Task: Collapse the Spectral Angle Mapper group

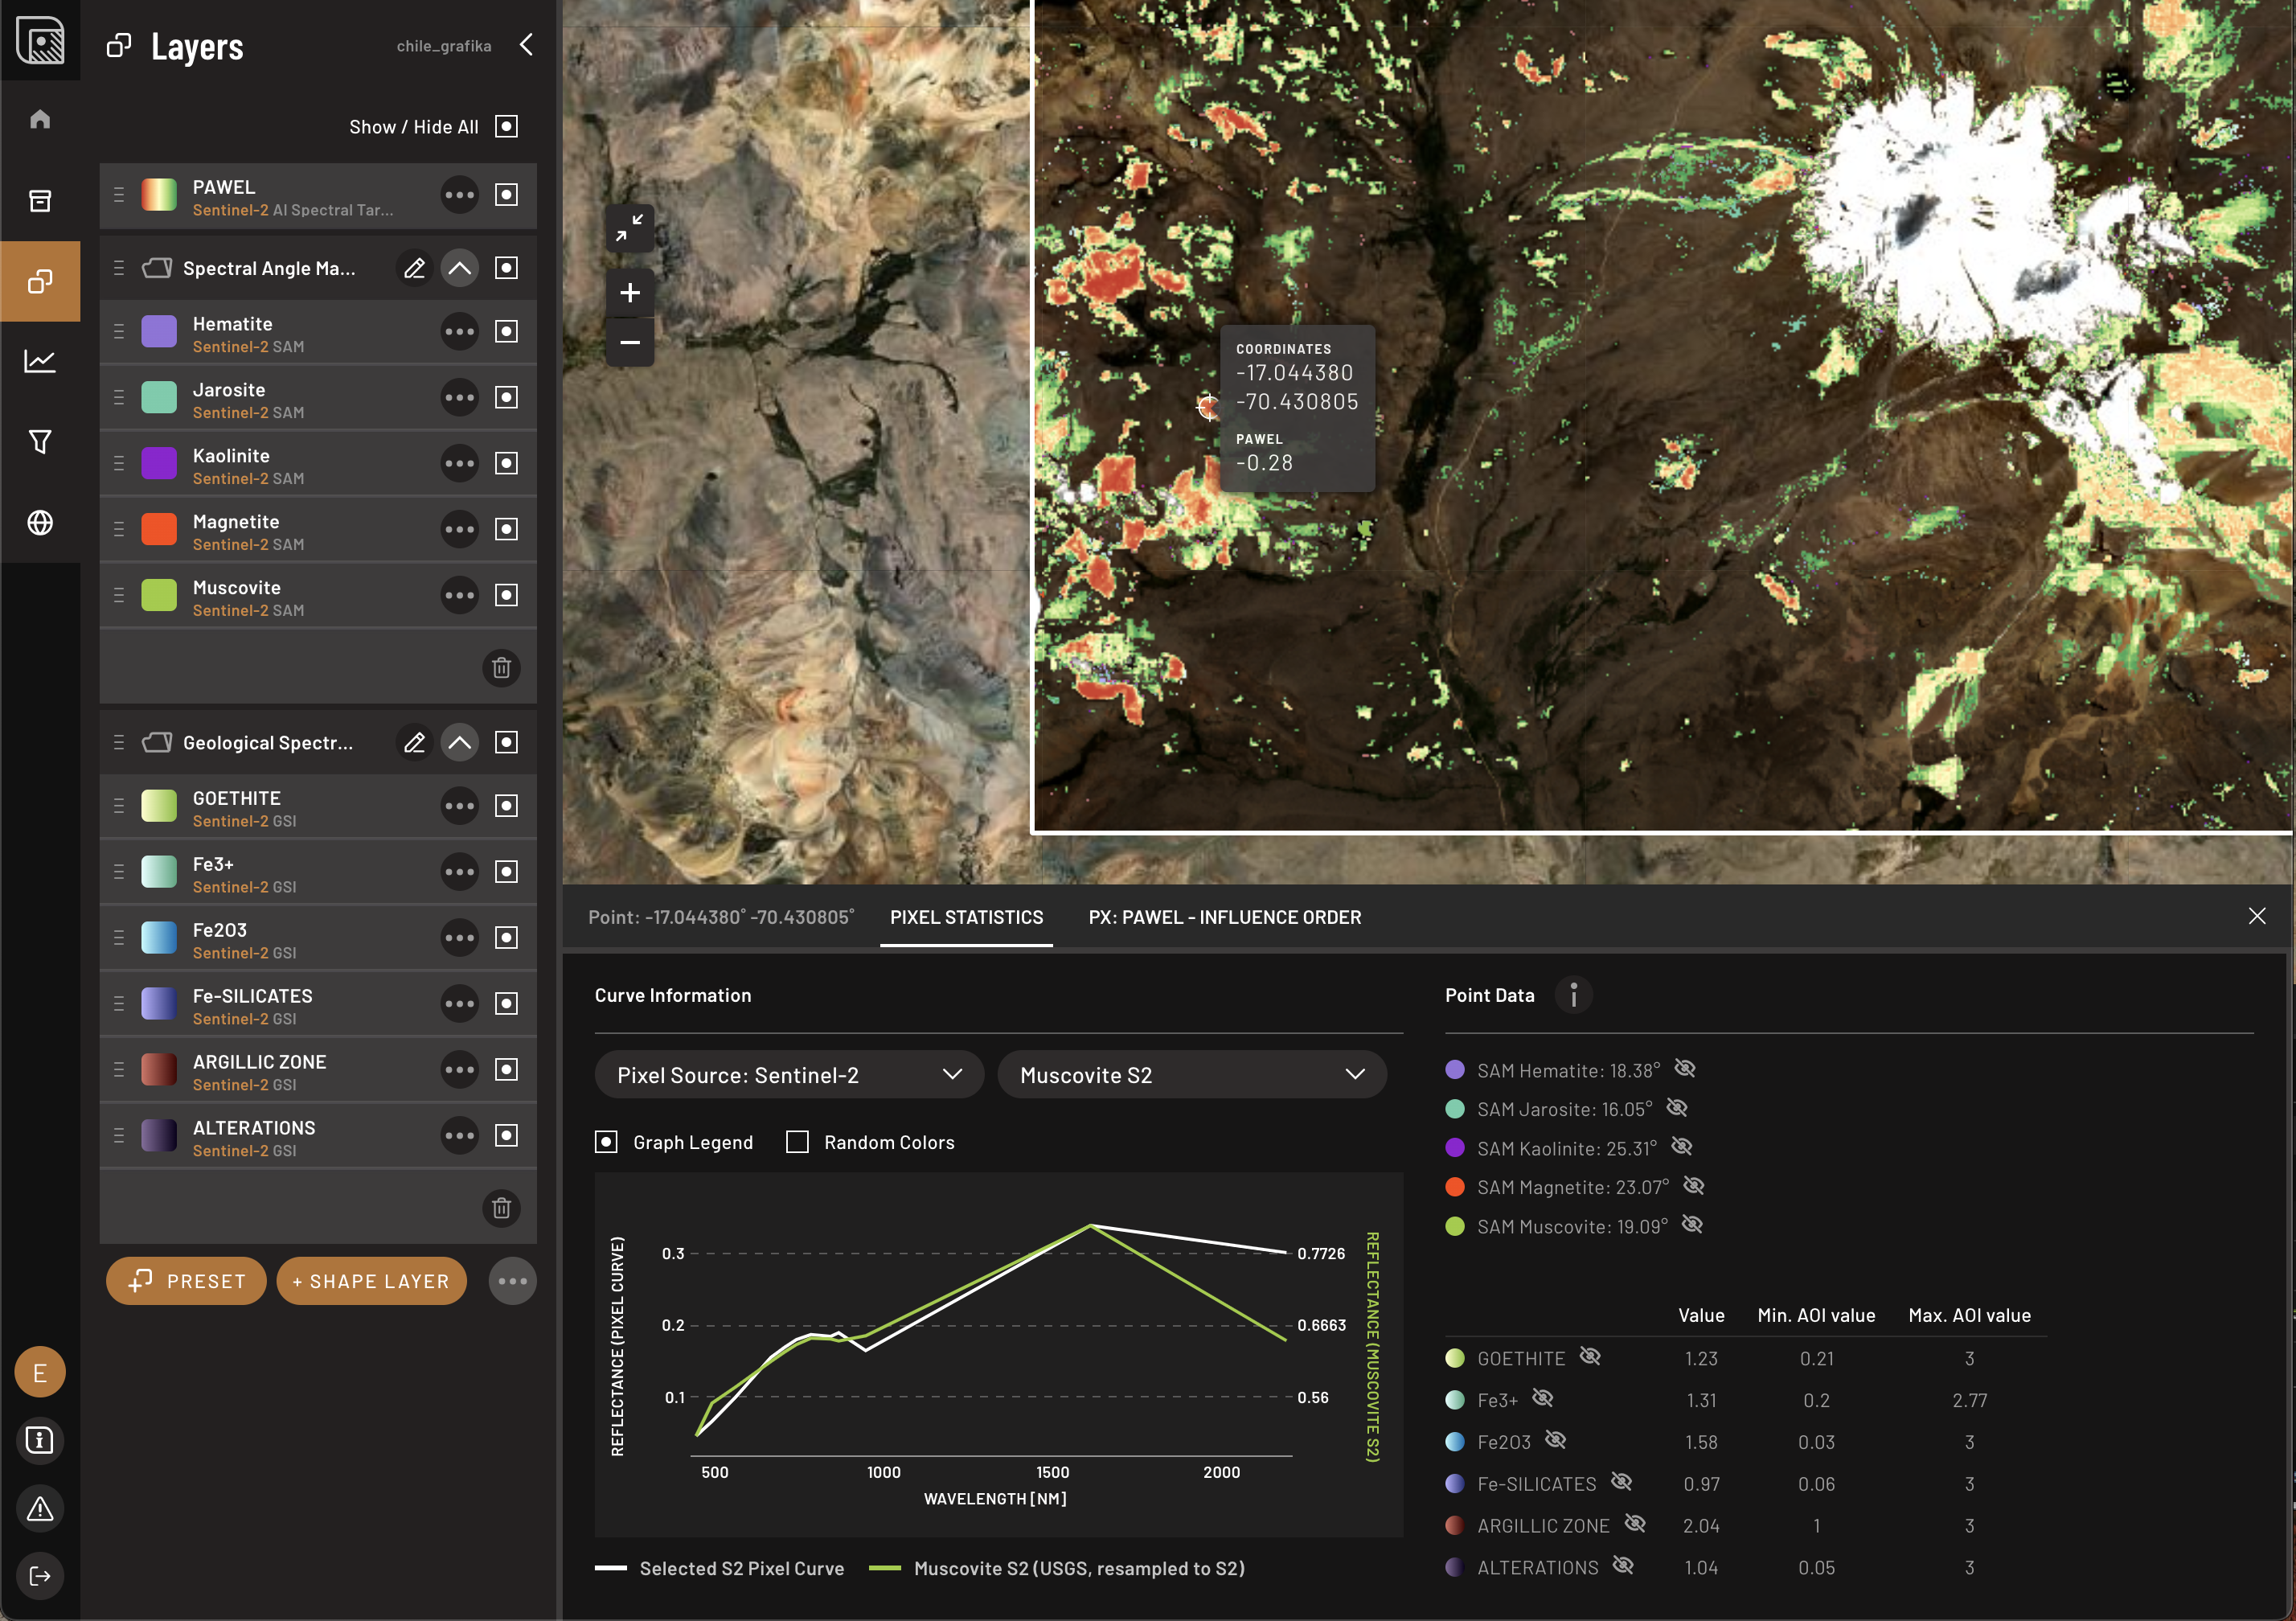Action: click(459, 268)
